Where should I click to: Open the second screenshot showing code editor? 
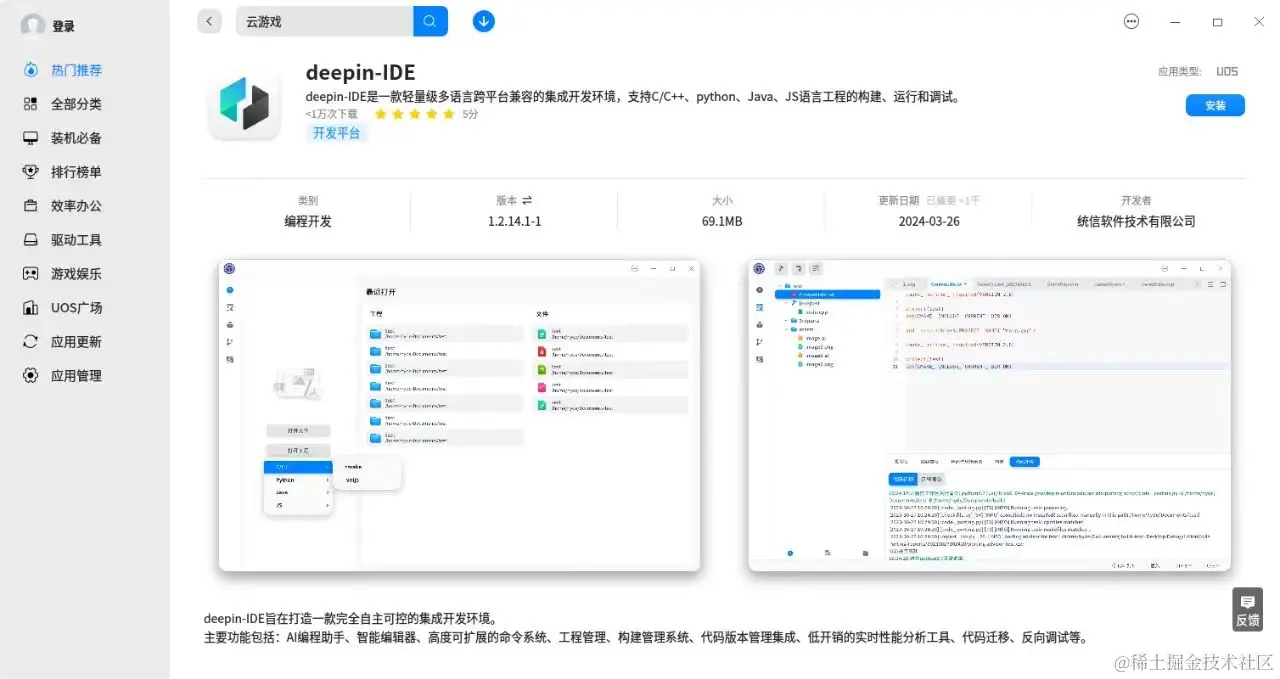point(990,415)
